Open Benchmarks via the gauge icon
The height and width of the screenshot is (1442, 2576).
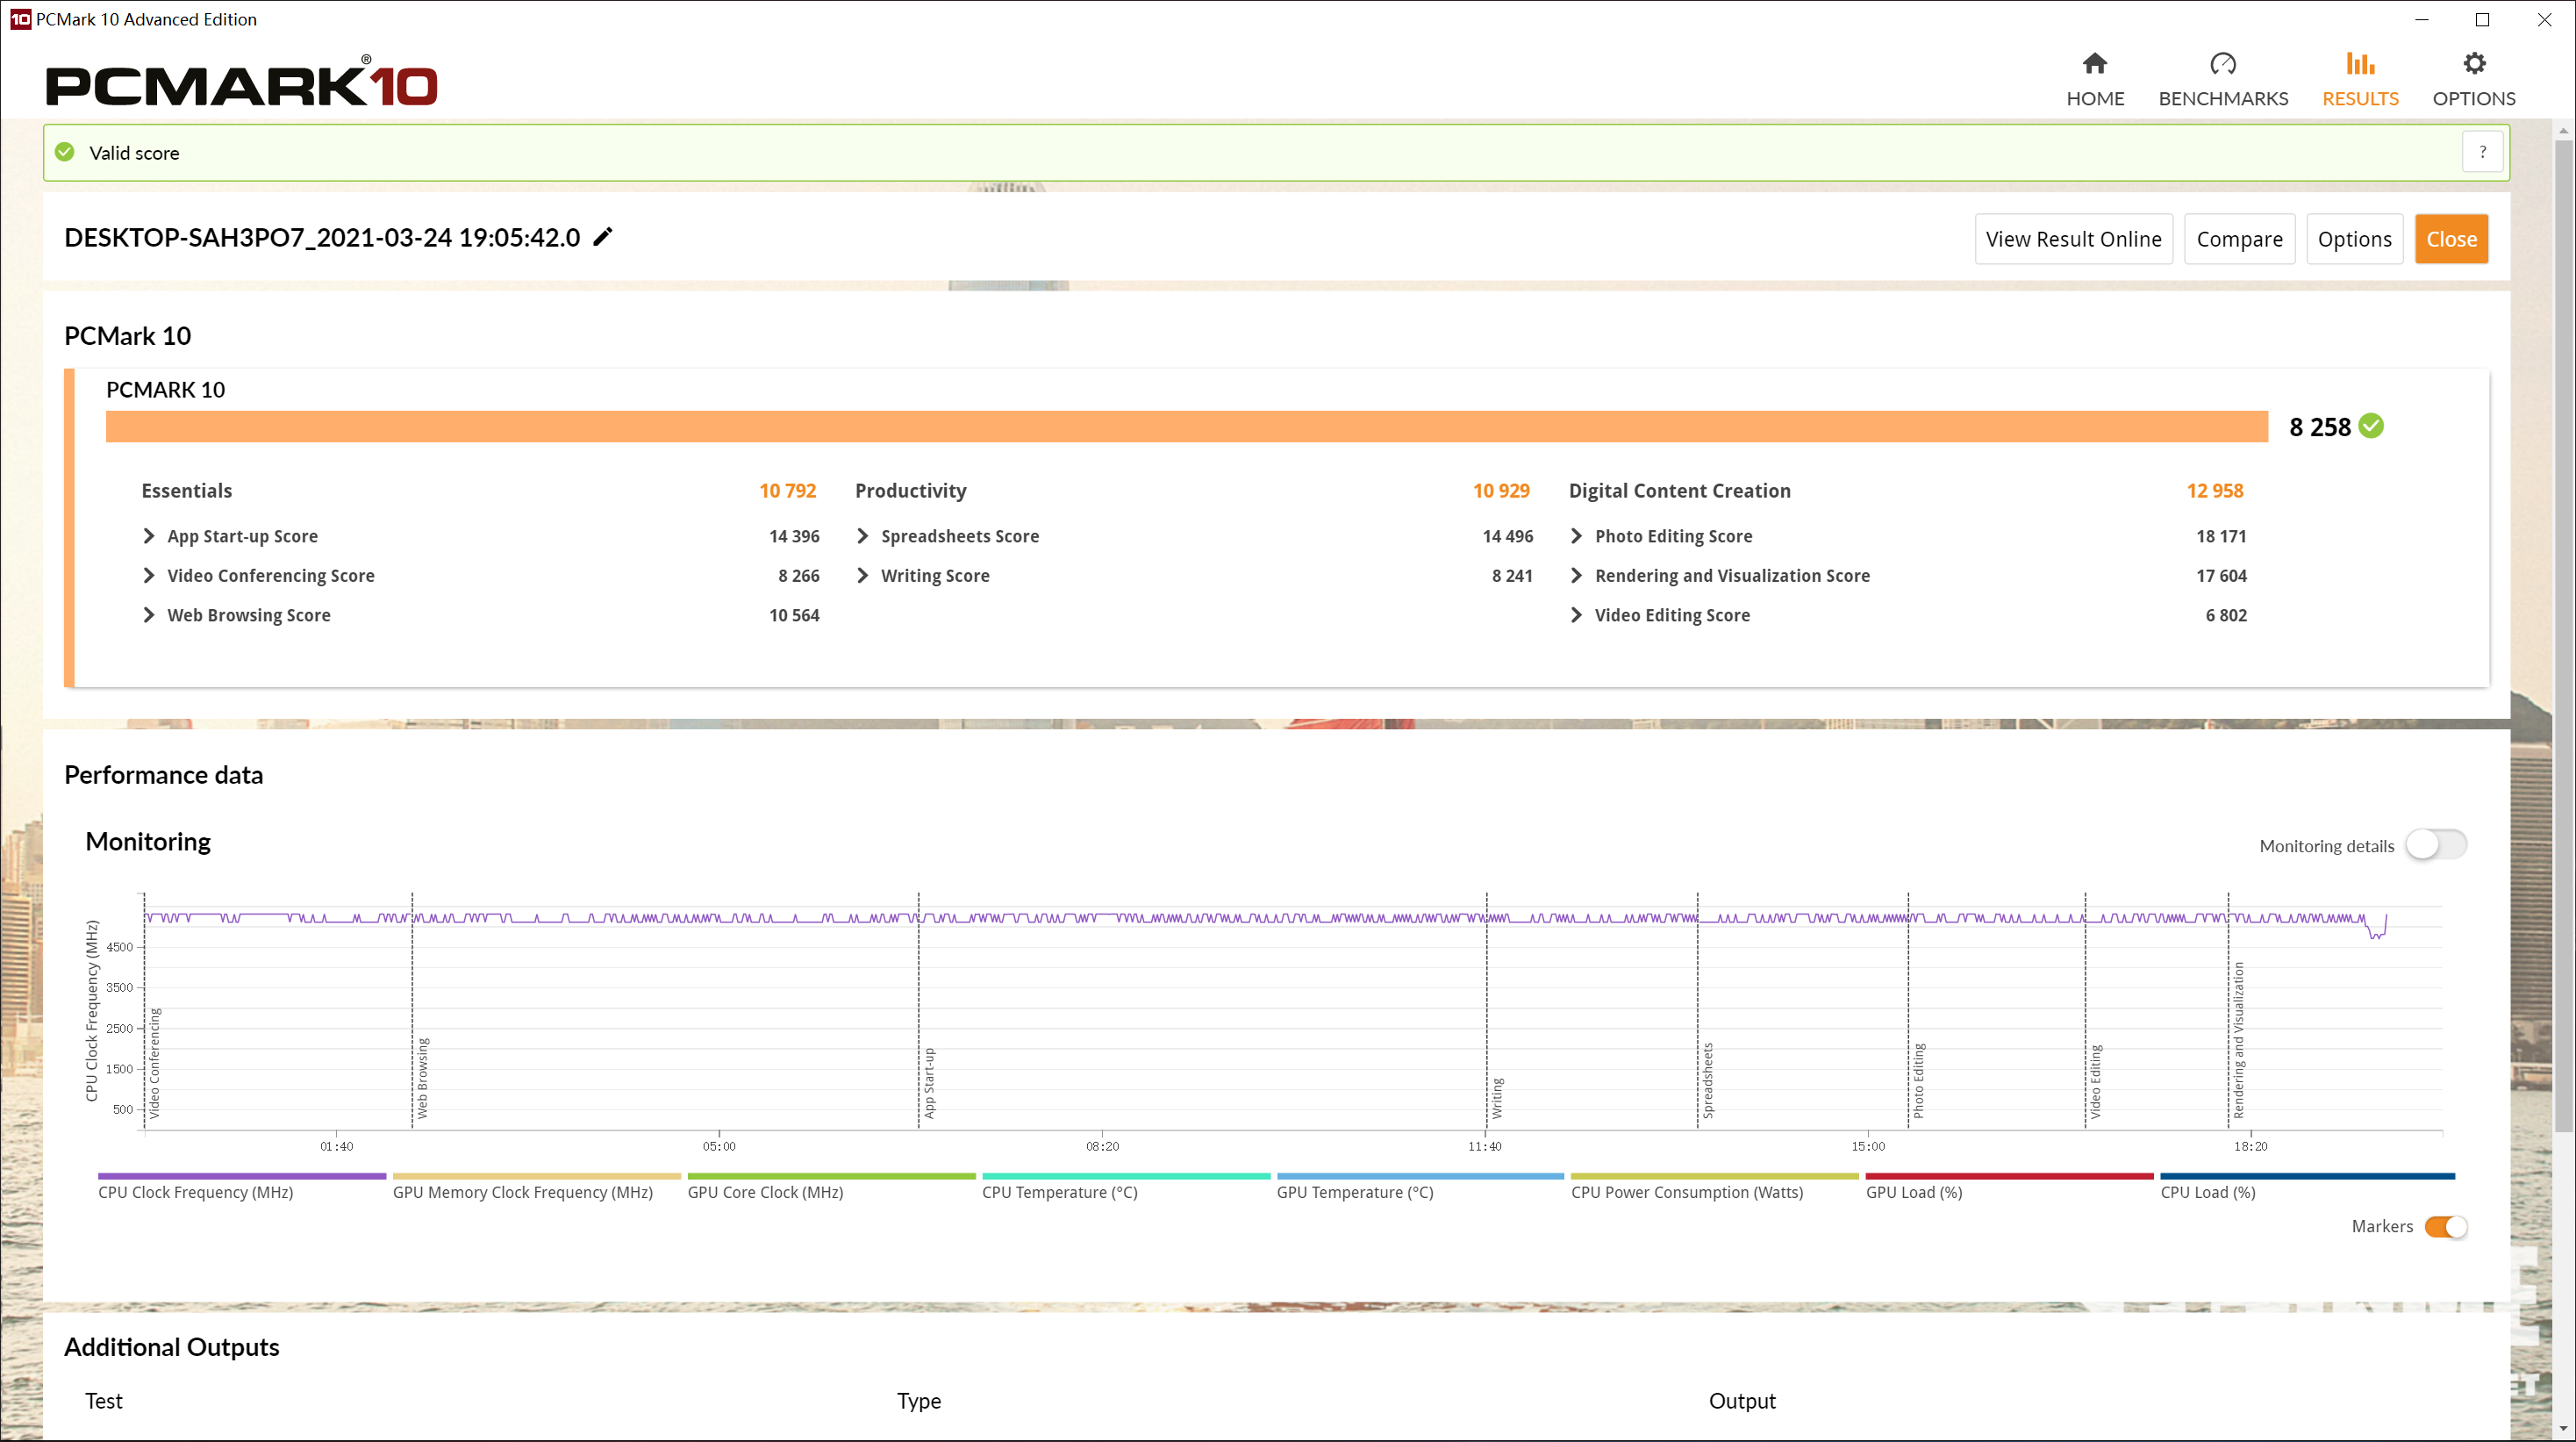2222,64
